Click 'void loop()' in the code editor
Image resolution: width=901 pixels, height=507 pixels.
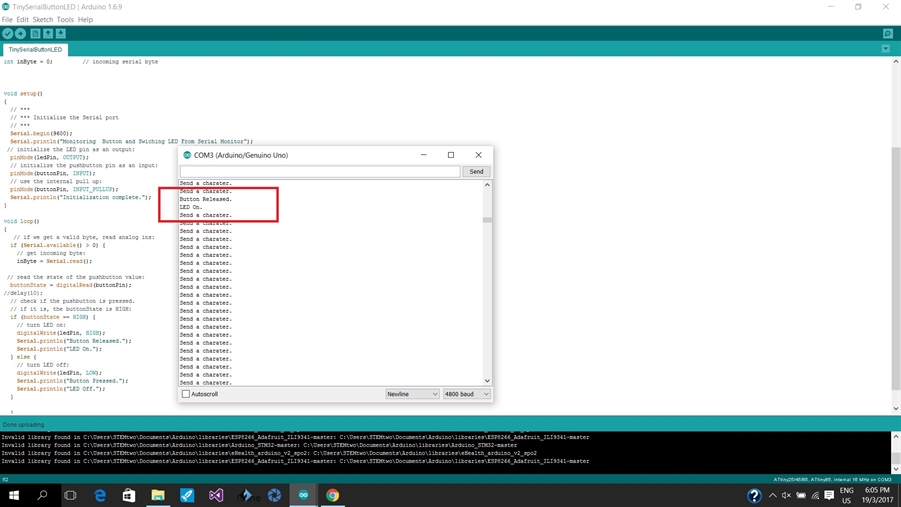click(x=21, y=221)
